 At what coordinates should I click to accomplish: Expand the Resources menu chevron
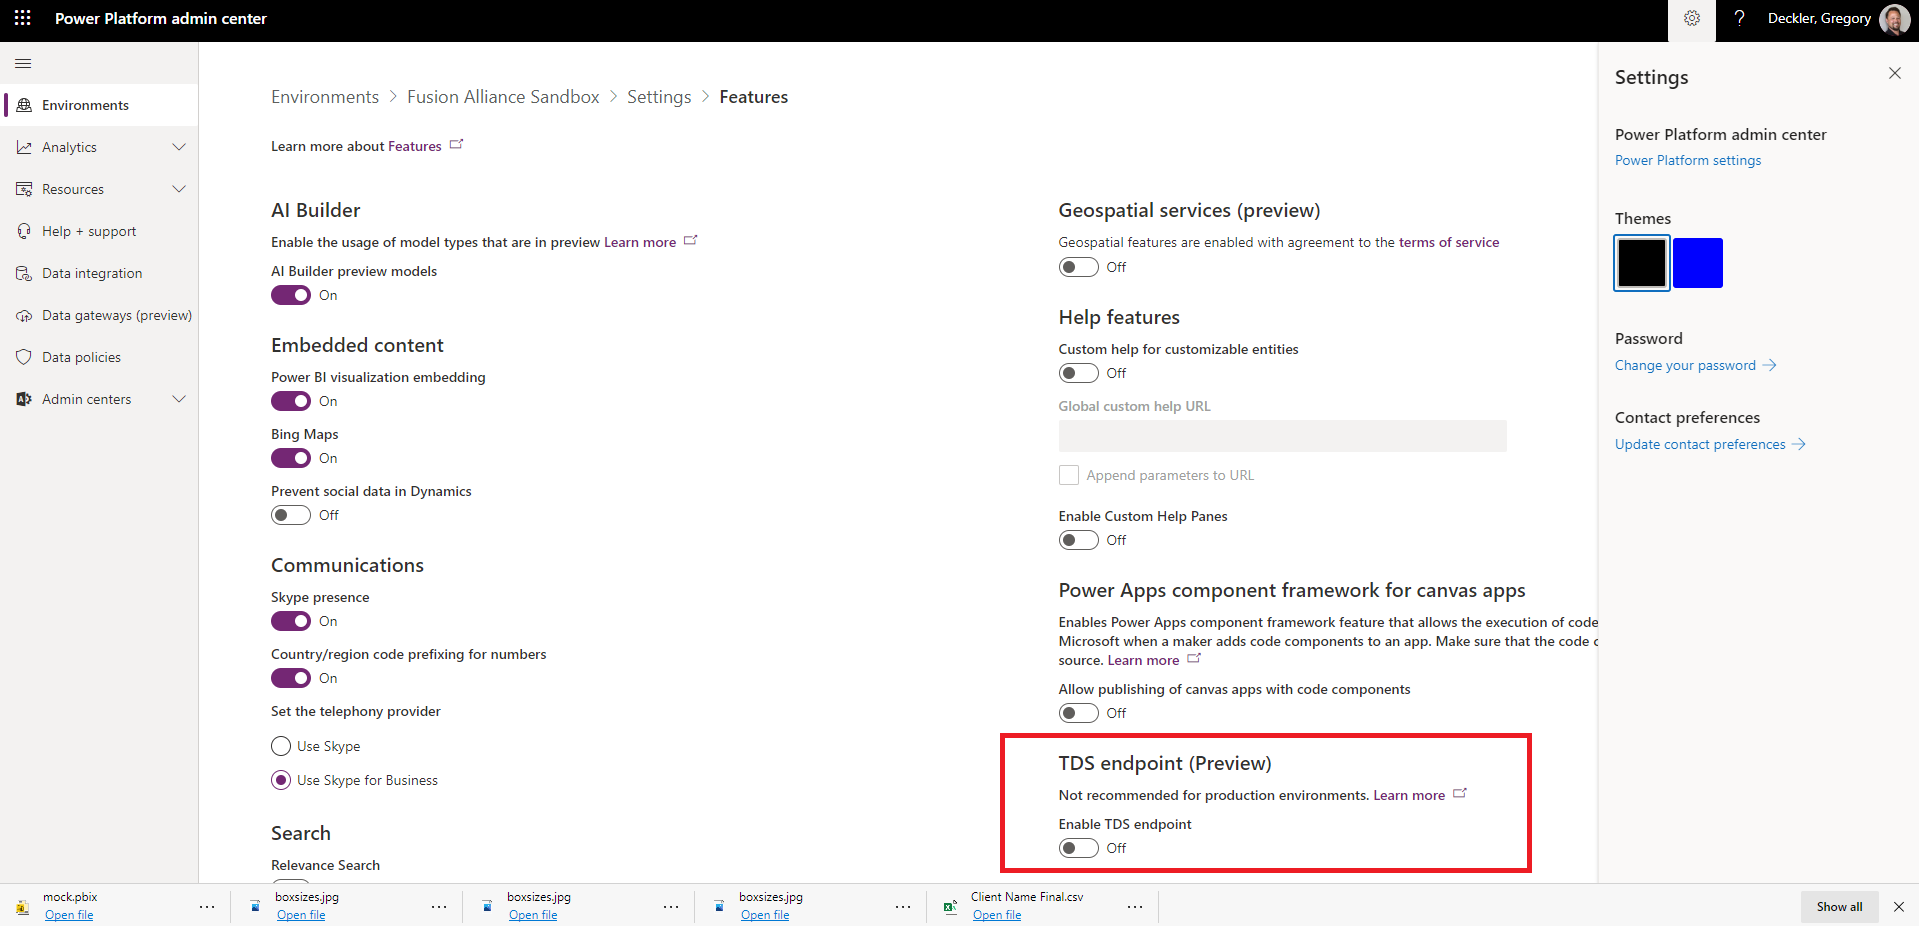pos(179,189)
